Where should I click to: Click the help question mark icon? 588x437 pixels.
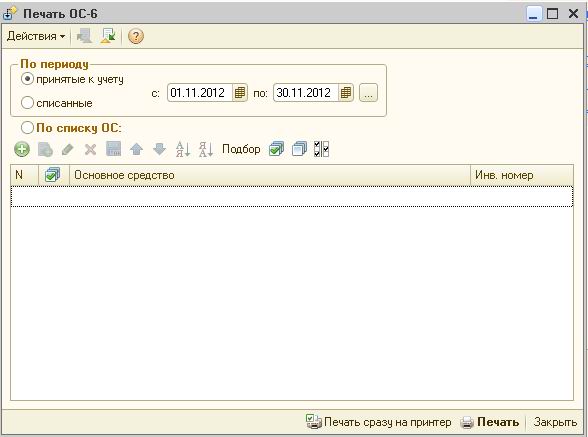[x=136, y=36]
